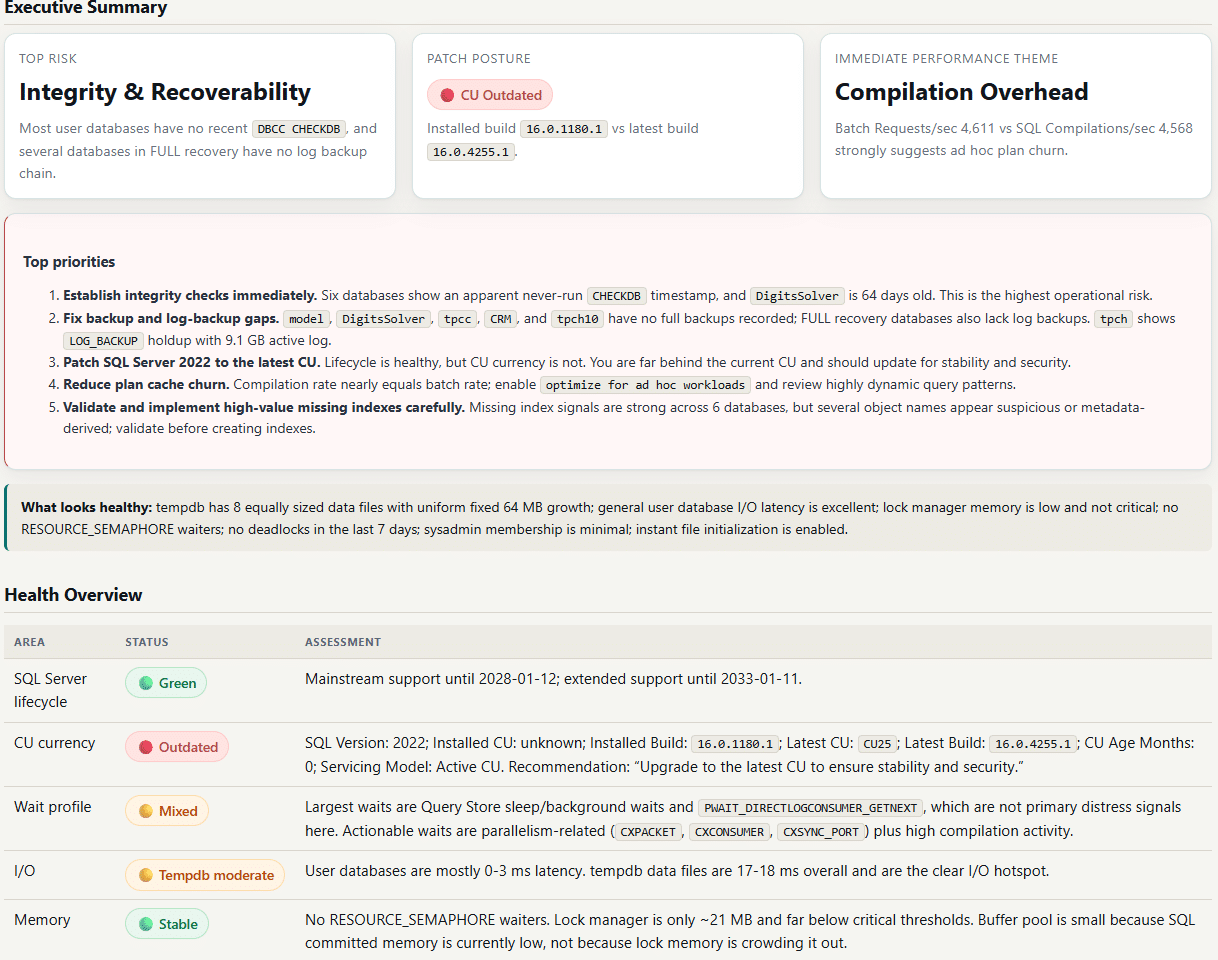Click 'Reduce plan cache churn.' priority
The image size is (1218, 960).
point(147,385)
